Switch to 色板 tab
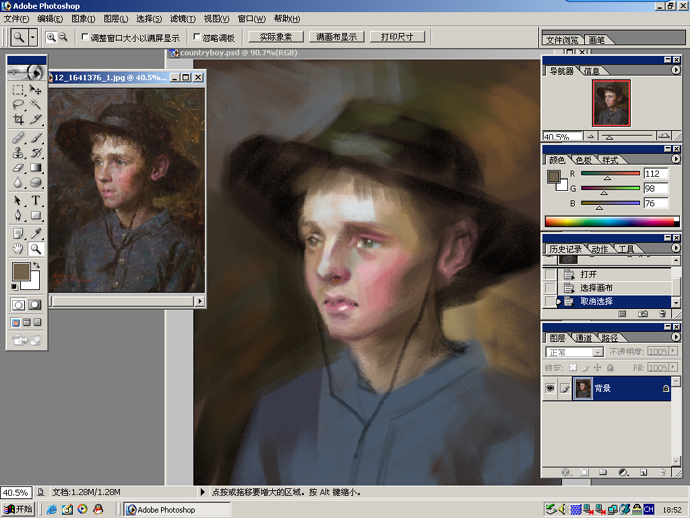 [584, 160]
